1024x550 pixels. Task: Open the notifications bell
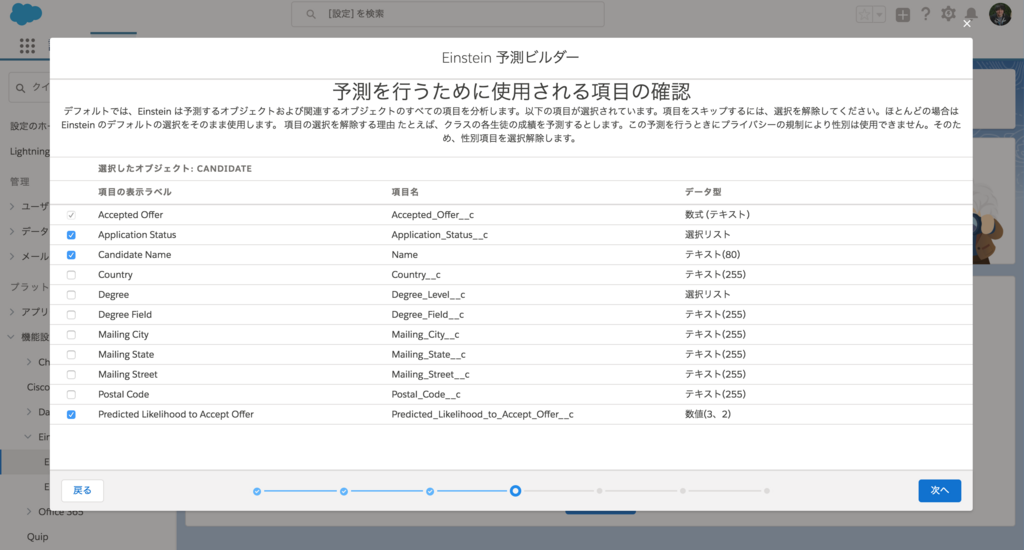[x=971, y=14]
